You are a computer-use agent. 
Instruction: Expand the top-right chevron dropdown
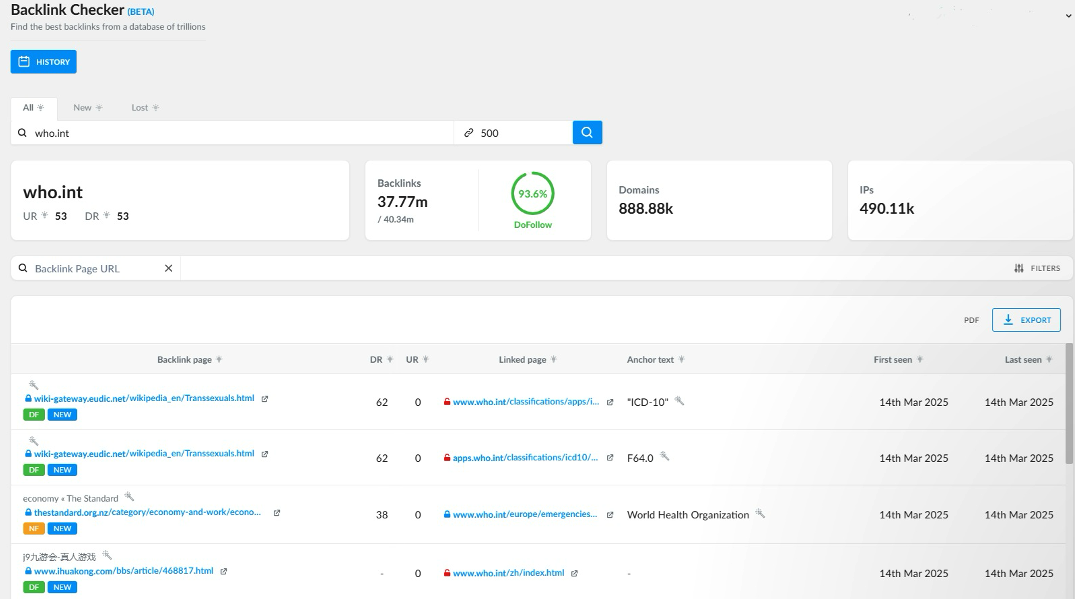[1069, 15]
